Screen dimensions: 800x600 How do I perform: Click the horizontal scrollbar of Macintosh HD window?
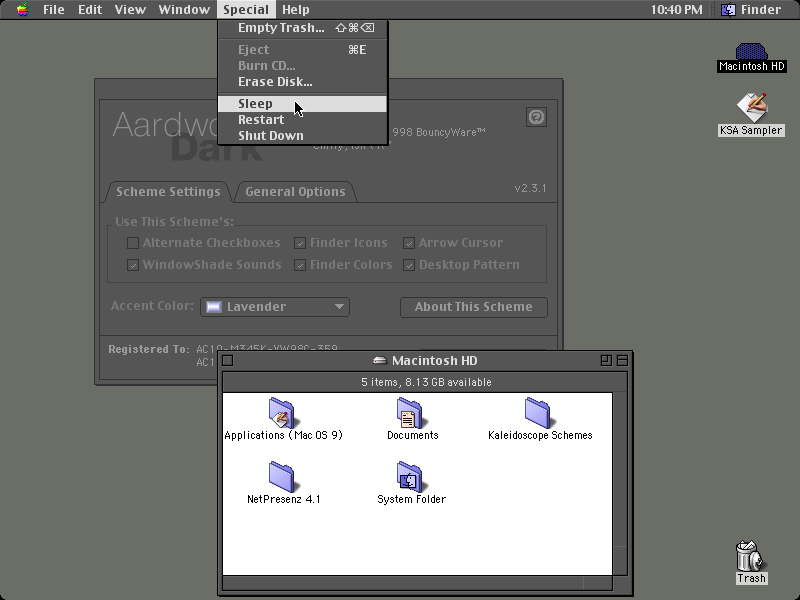[x=417, y=583]
